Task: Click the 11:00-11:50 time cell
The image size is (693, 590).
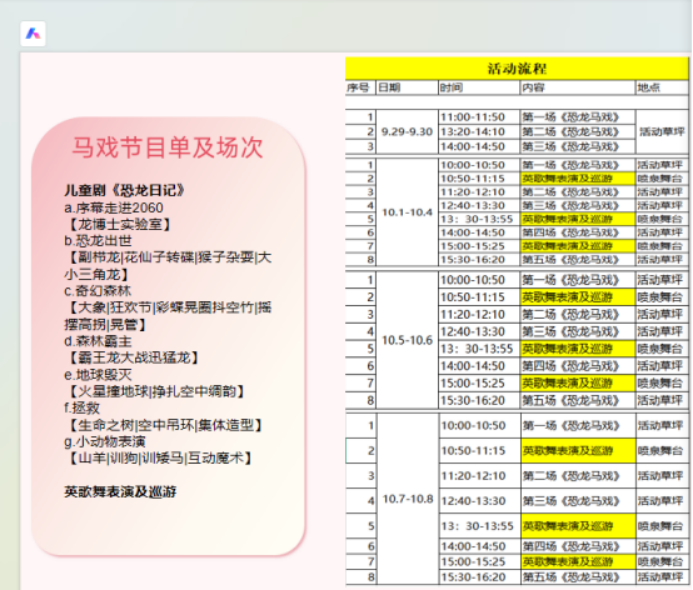Action: 472,117
